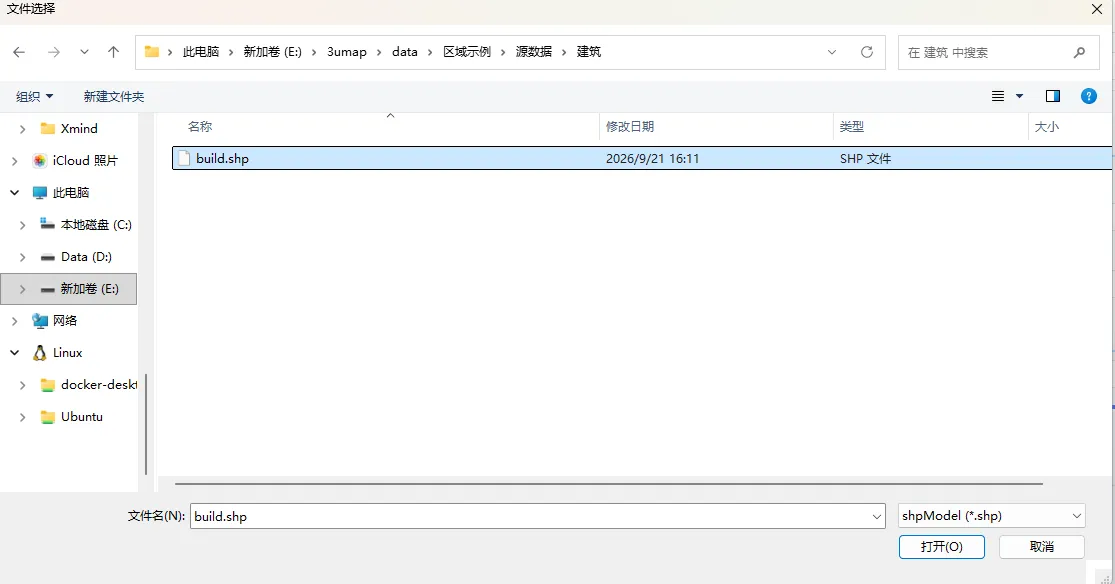Click the search magnifier icon
The width and height of the screenshot is (1115, 584).
coord(1079,52)
